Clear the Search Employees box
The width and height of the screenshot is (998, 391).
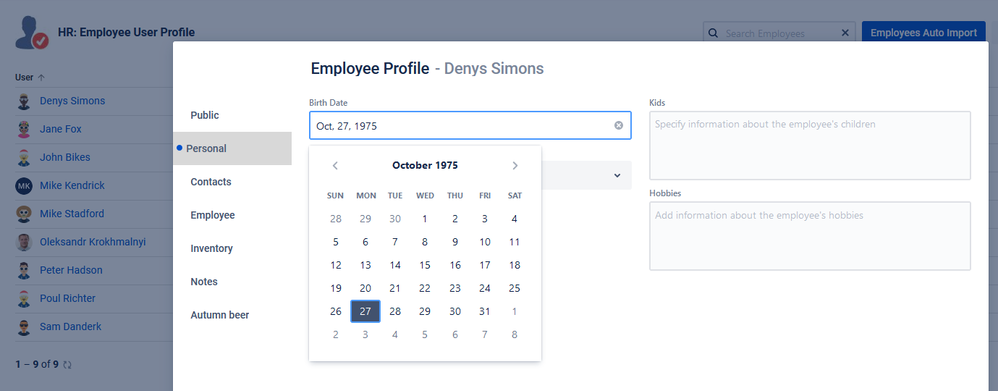click(x=845, y=33)
